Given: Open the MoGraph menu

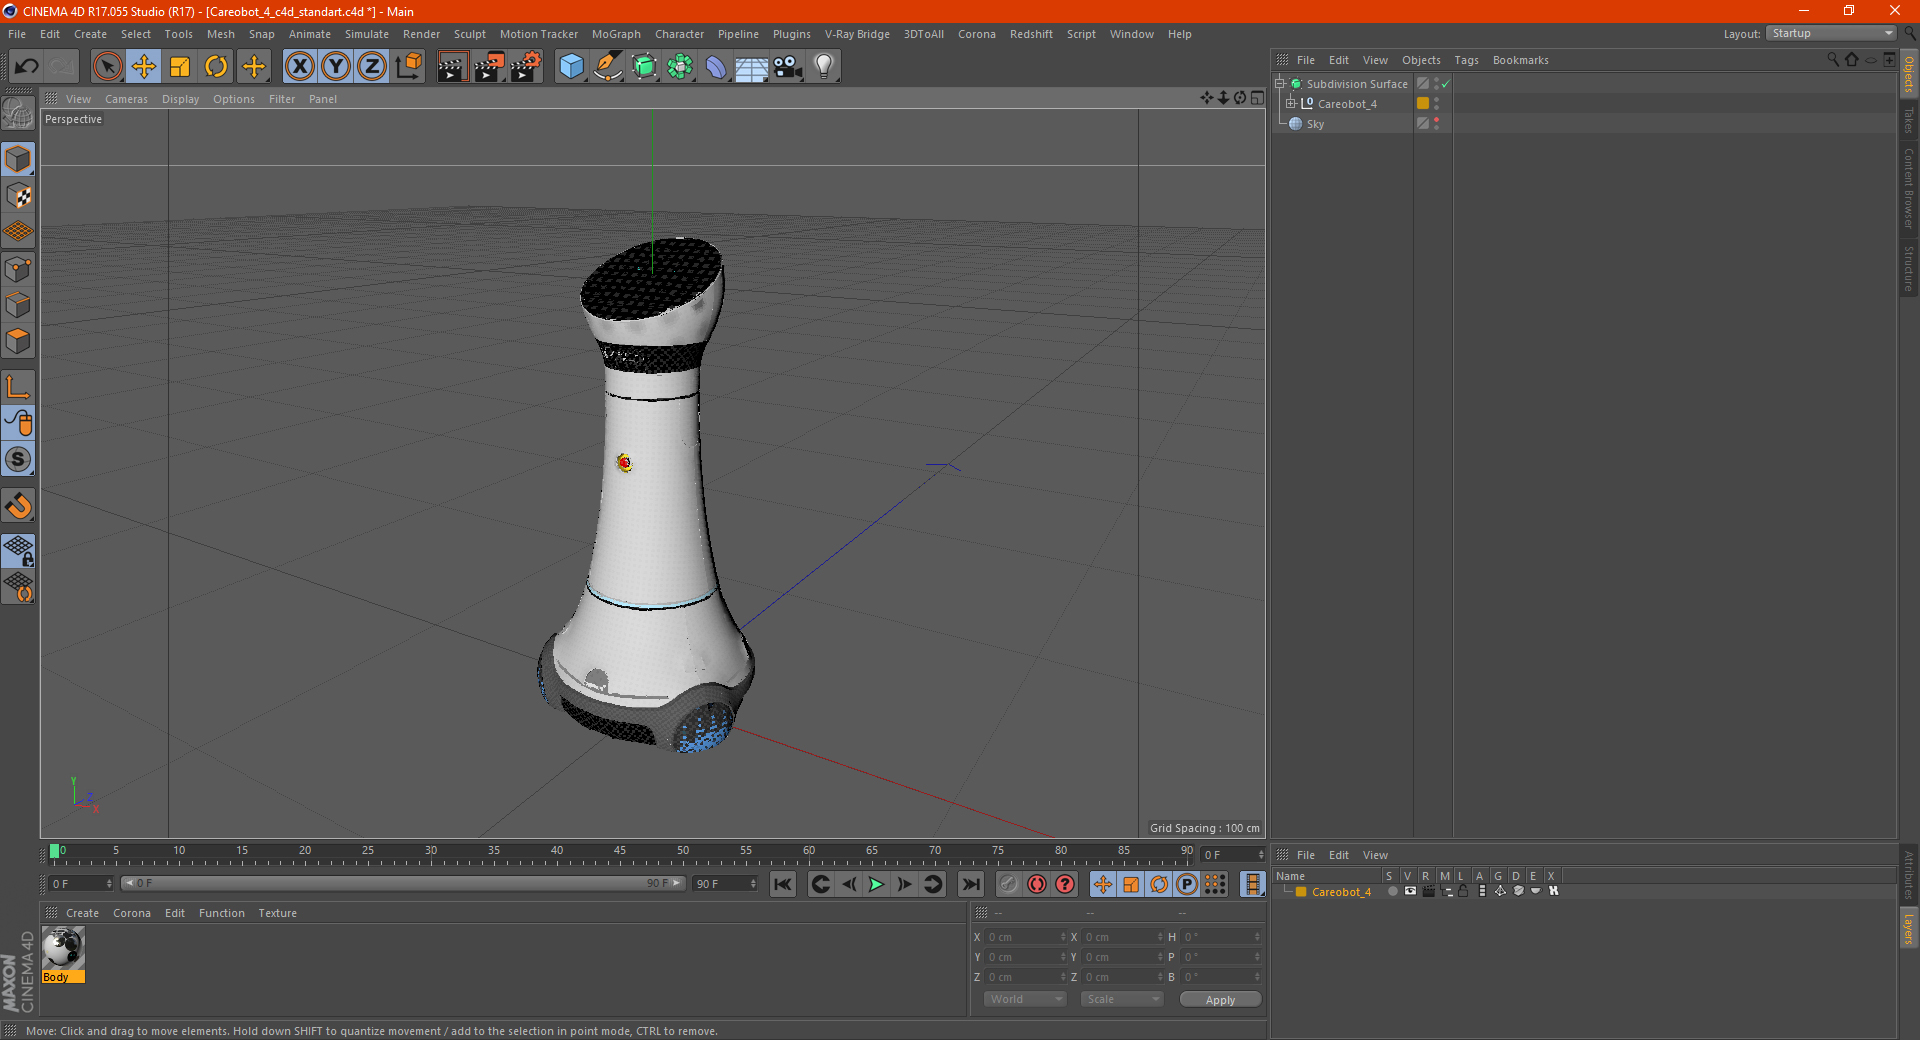Looking at the screenshot, I should [x=616, y=34].
